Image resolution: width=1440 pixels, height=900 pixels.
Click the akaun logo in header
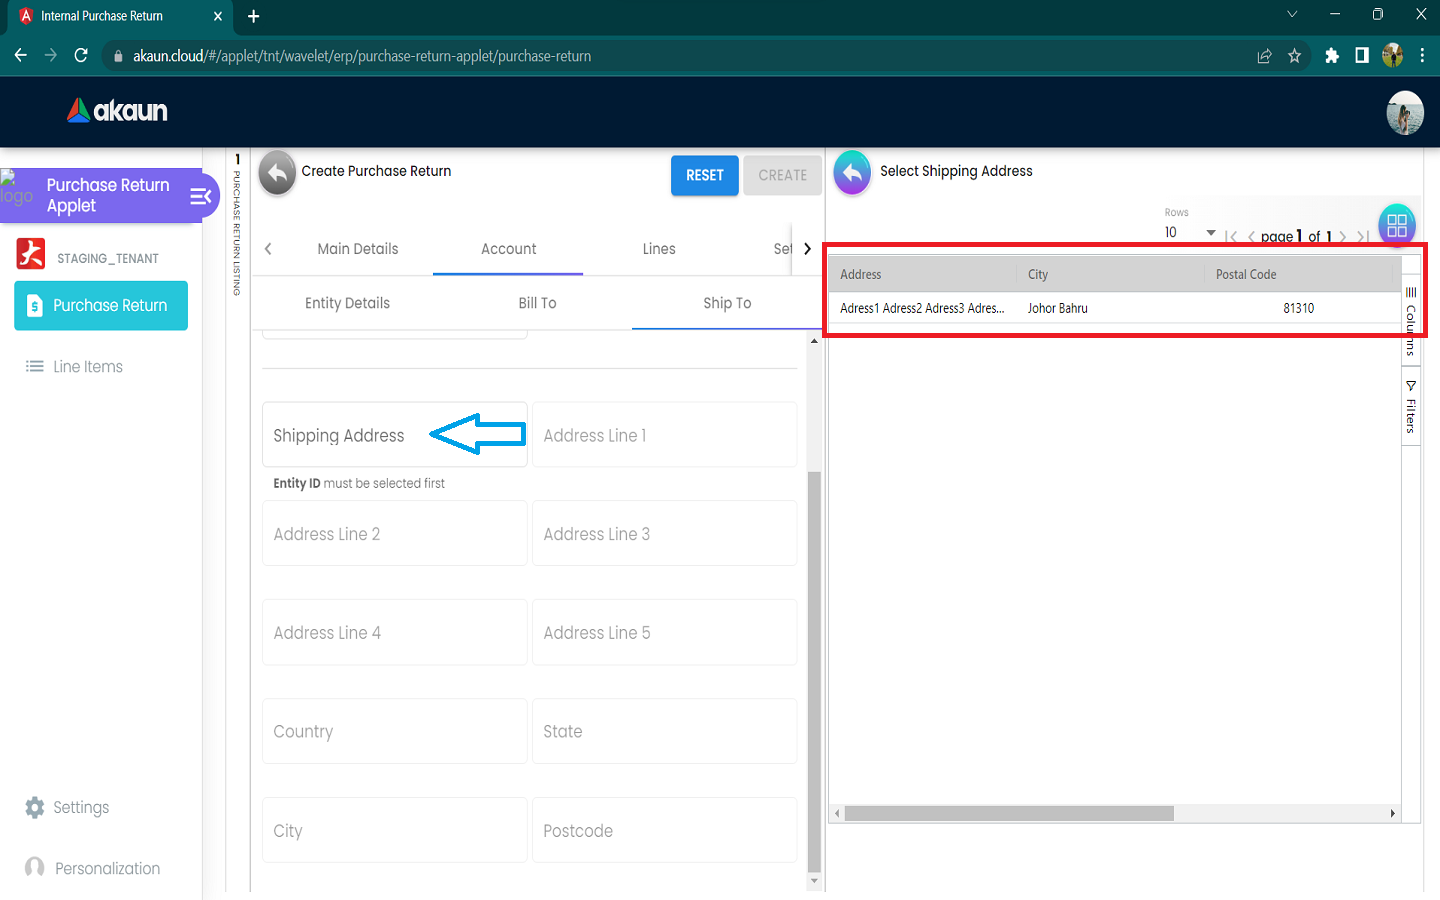(x=117, y=111)
